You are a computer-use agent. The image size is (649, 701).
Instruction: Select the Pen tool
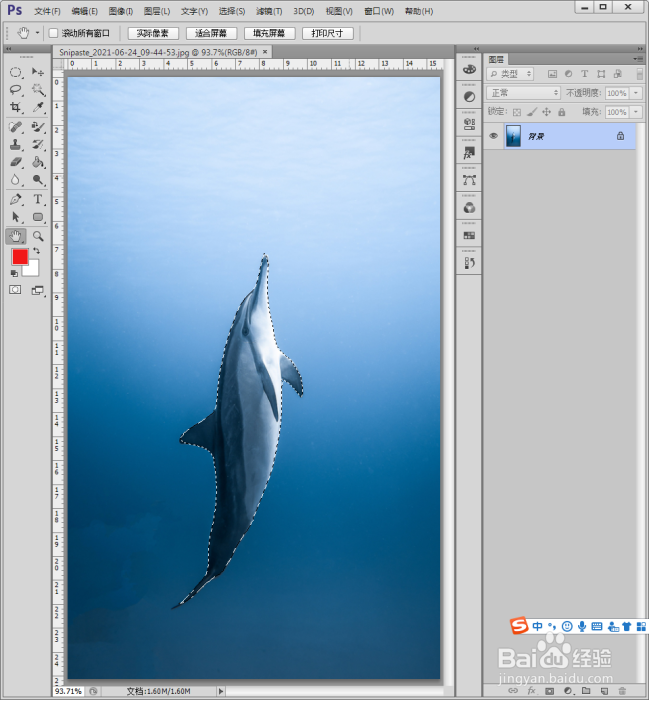pyautogui.click(x=15, y=199)
